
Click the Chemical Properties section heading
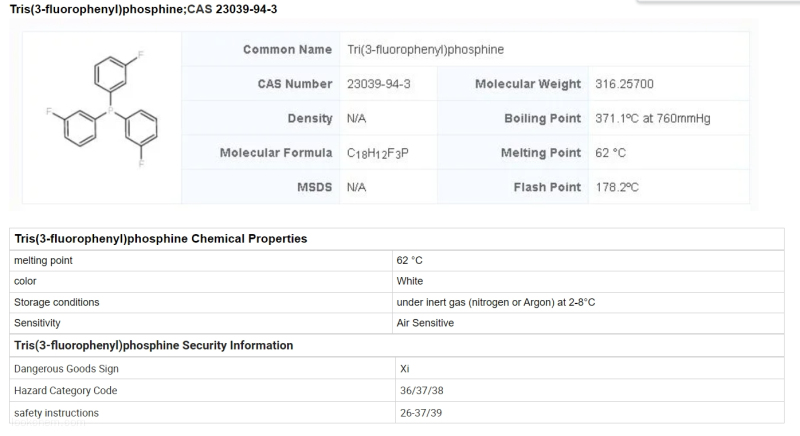tap(161, 239)
